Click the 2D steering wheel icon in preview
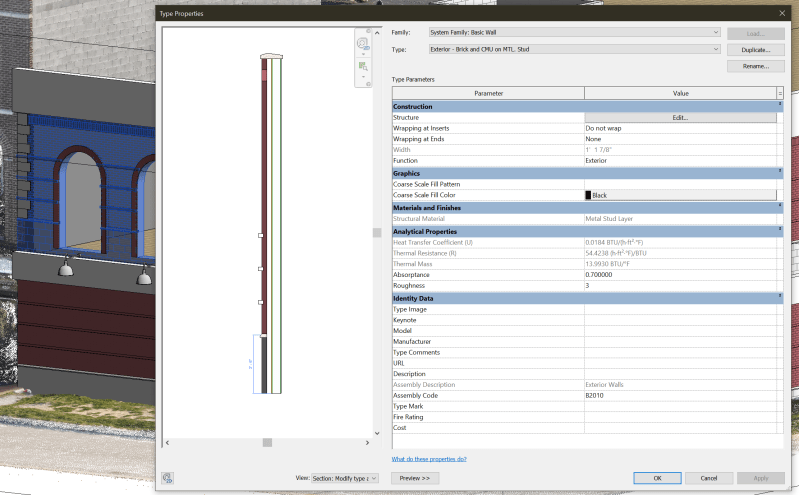 (363, 43)
